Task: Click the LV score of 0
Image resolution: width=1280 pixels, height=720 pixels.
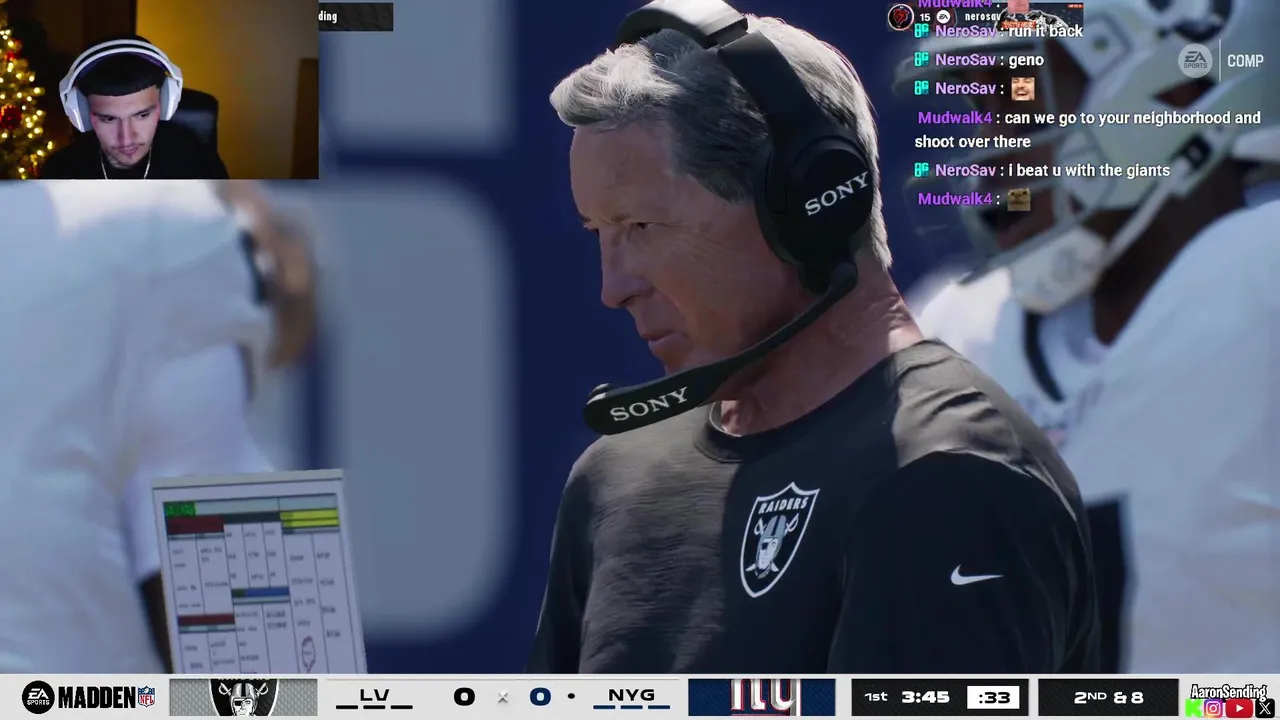Action: click(x=463, y=697)
